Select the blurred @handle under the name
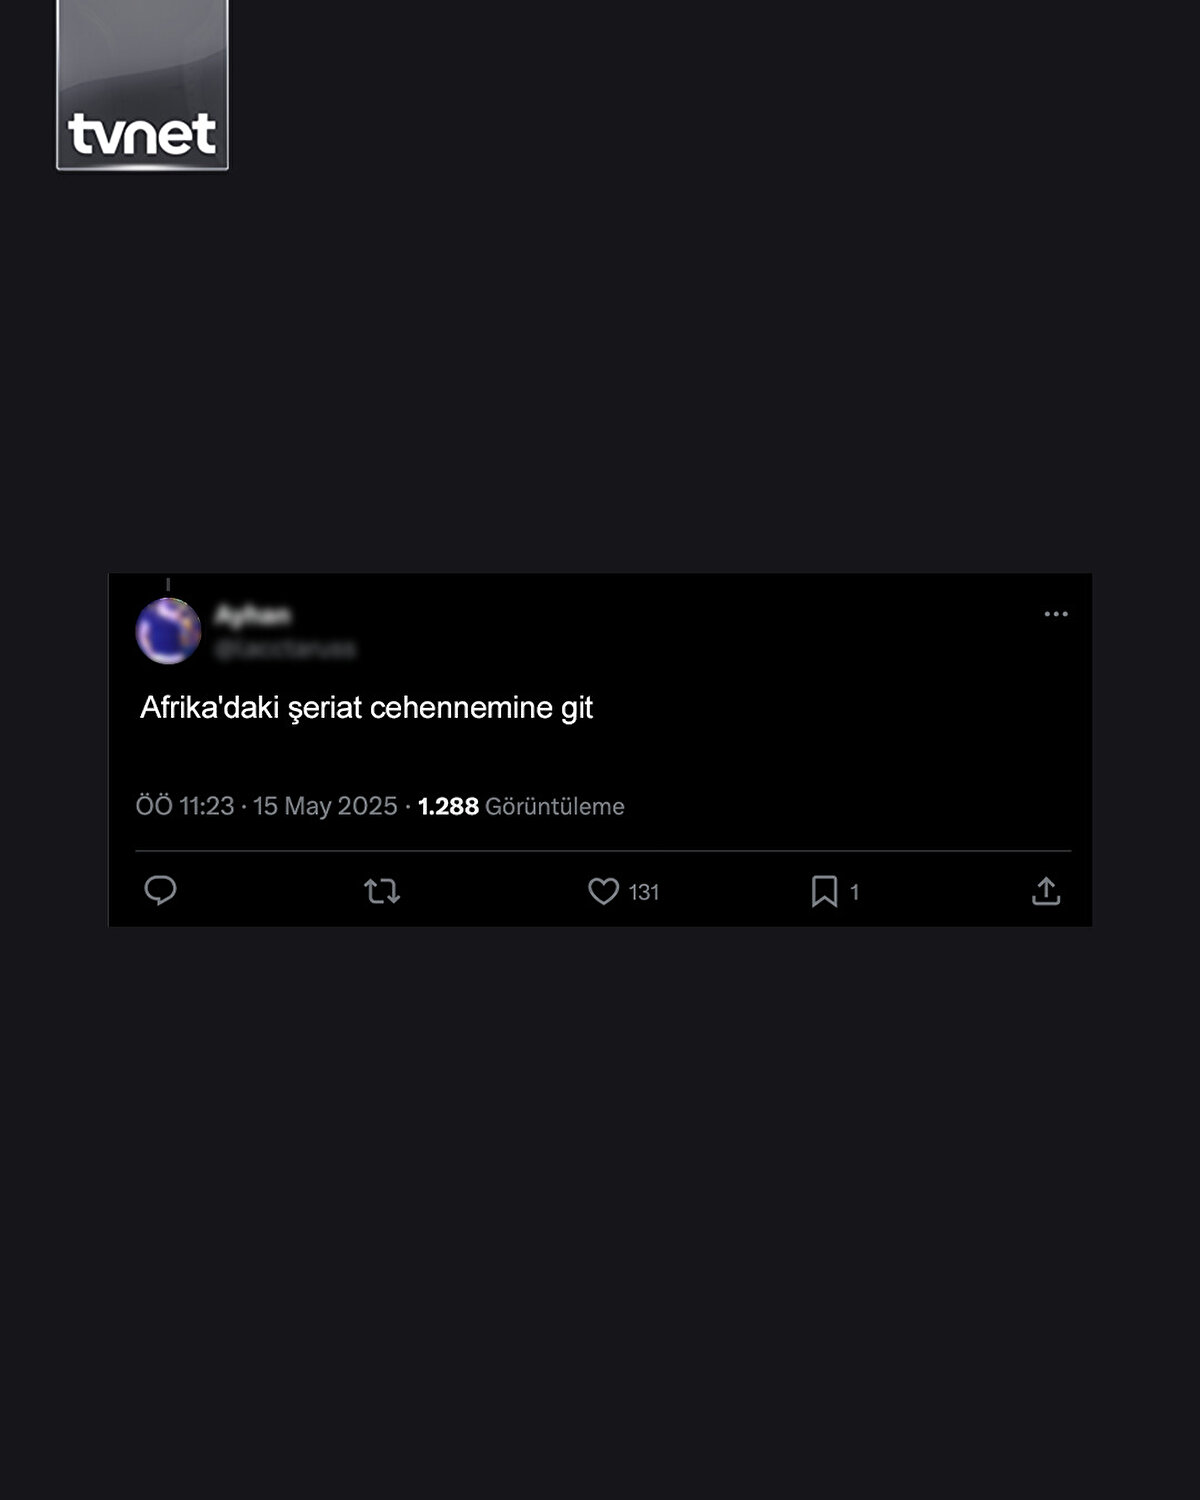 tap(285, 649)
